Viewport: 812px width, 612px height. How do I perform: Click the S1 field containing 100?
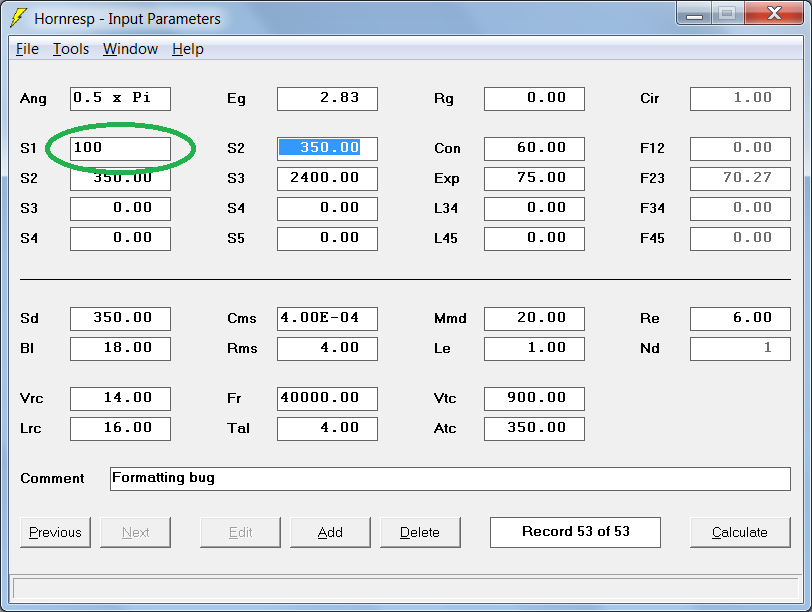click(x=120, y=149)
